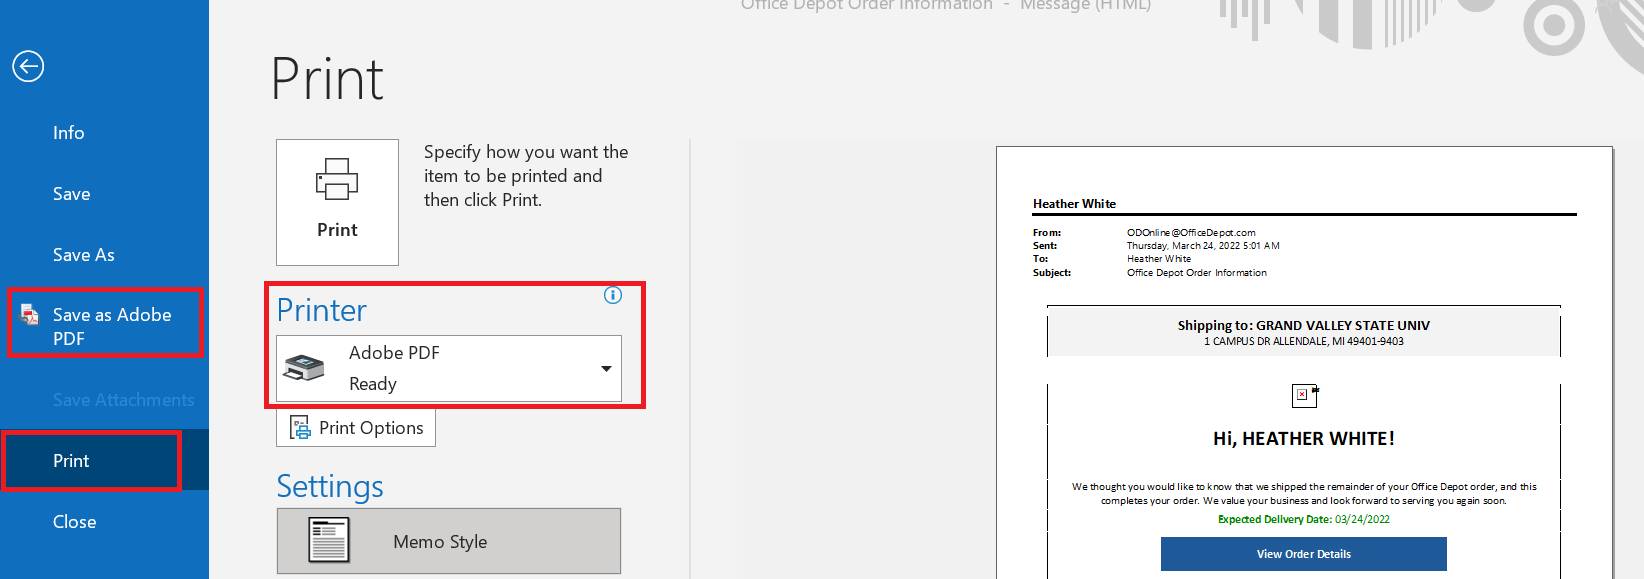Click the greyed-out Save Attachments item
The image size is (1644, 579).
tap(123, 400)
